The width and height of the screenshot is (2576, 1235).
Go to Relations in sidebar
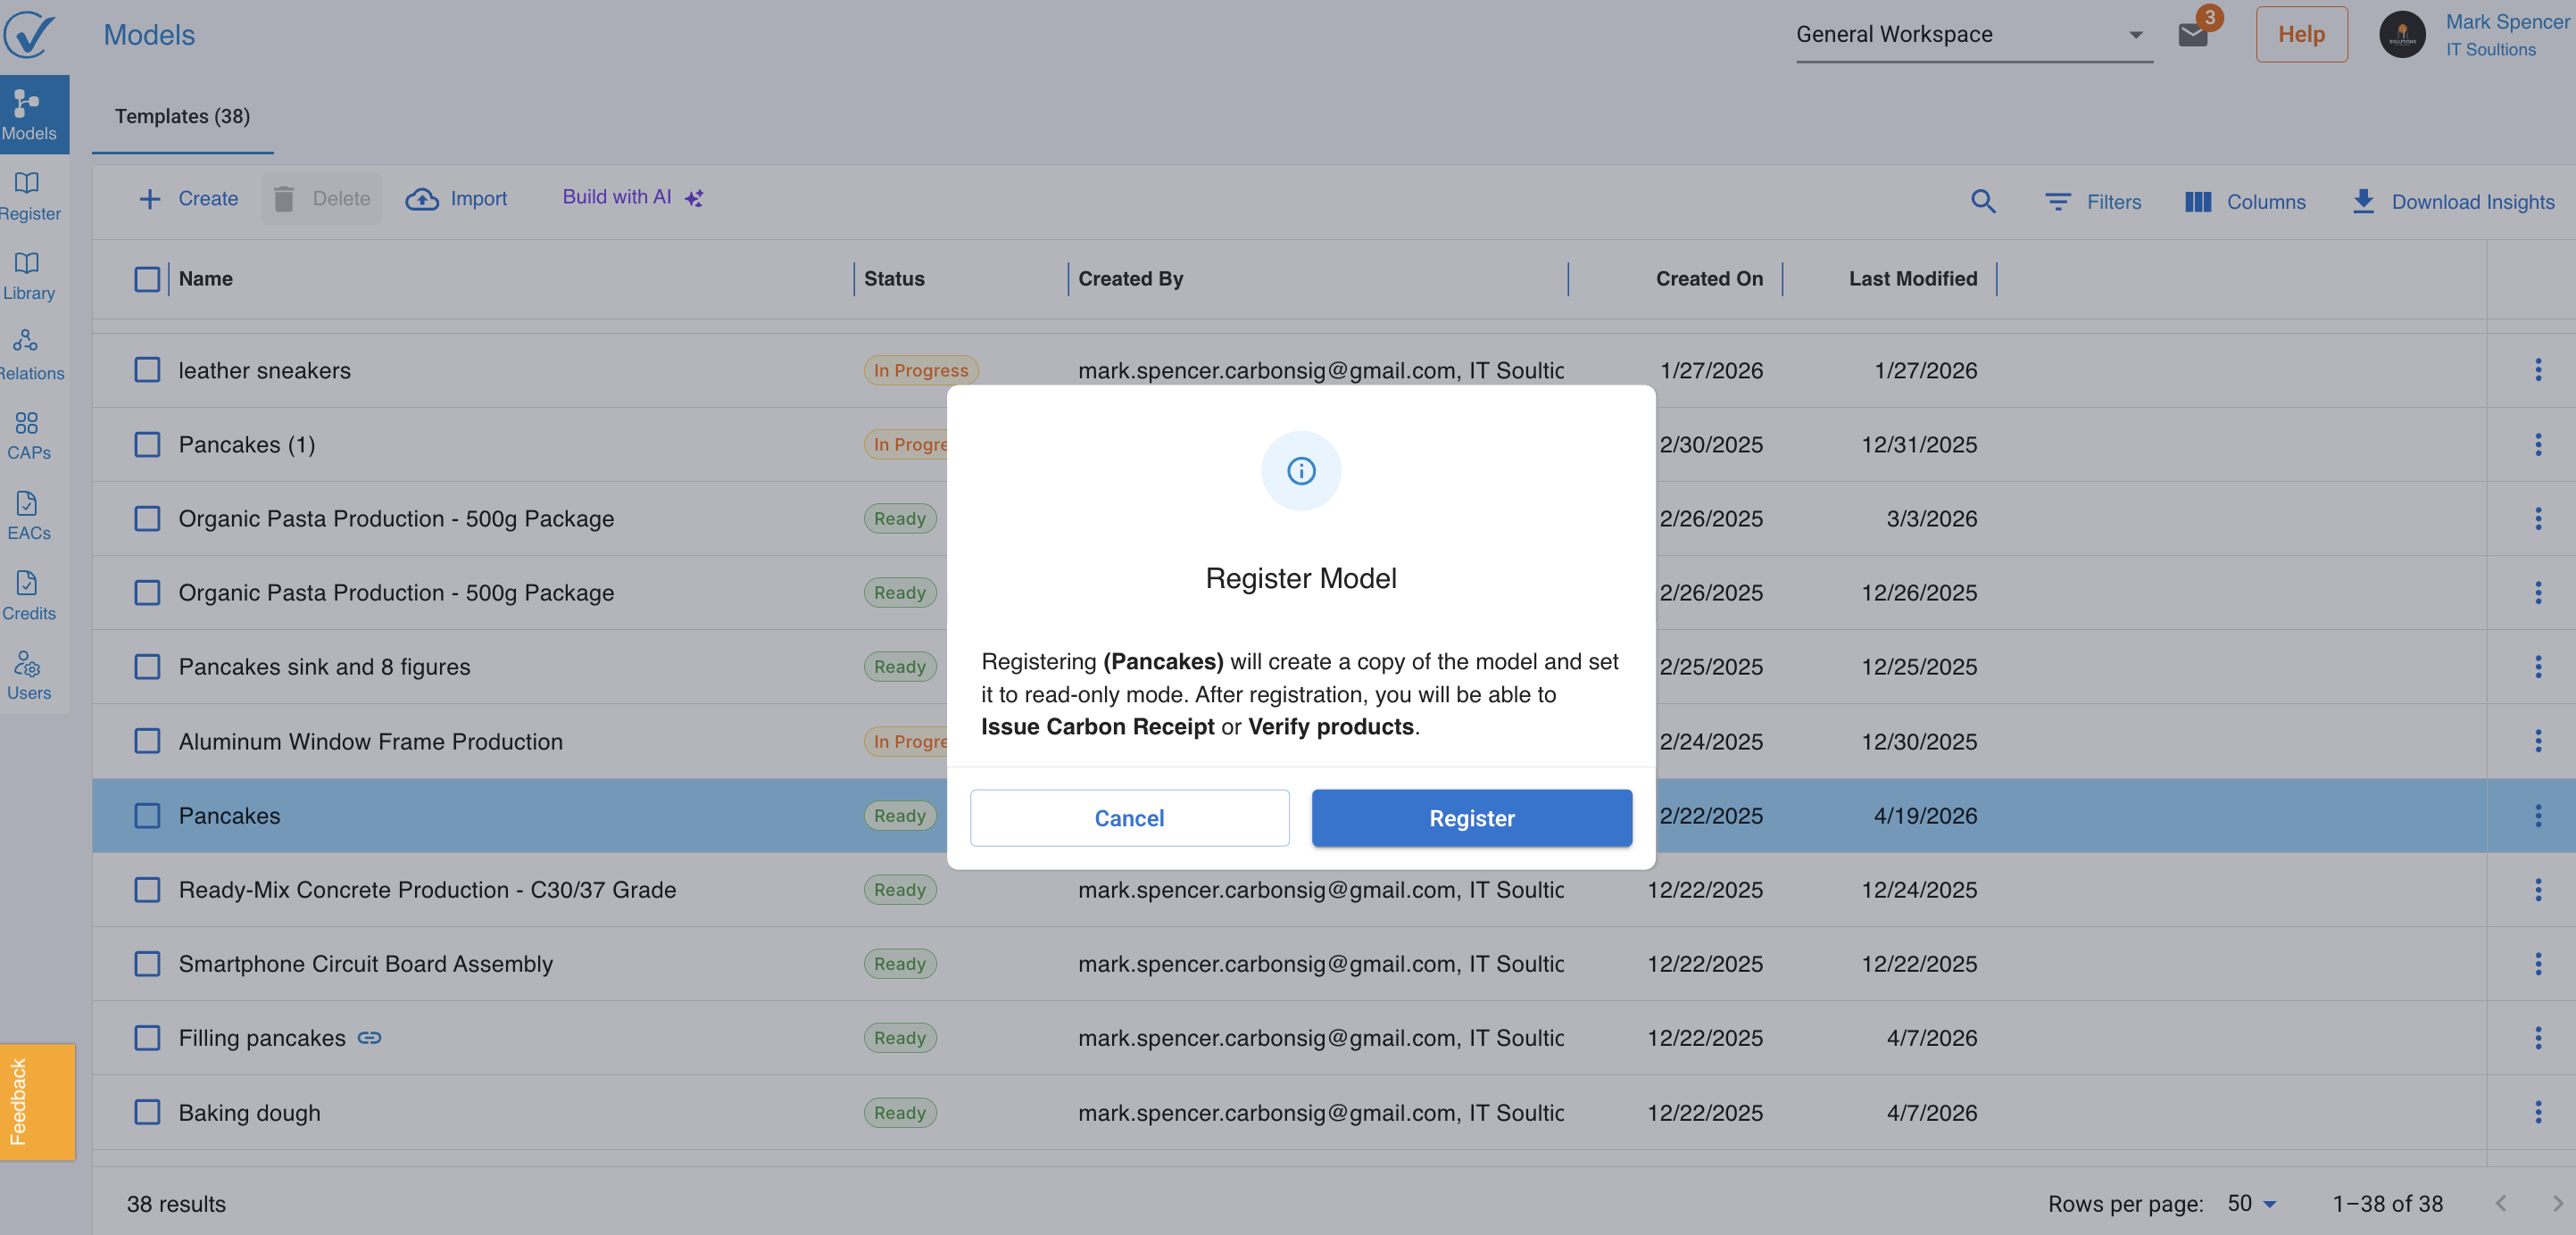coord(28,355)
